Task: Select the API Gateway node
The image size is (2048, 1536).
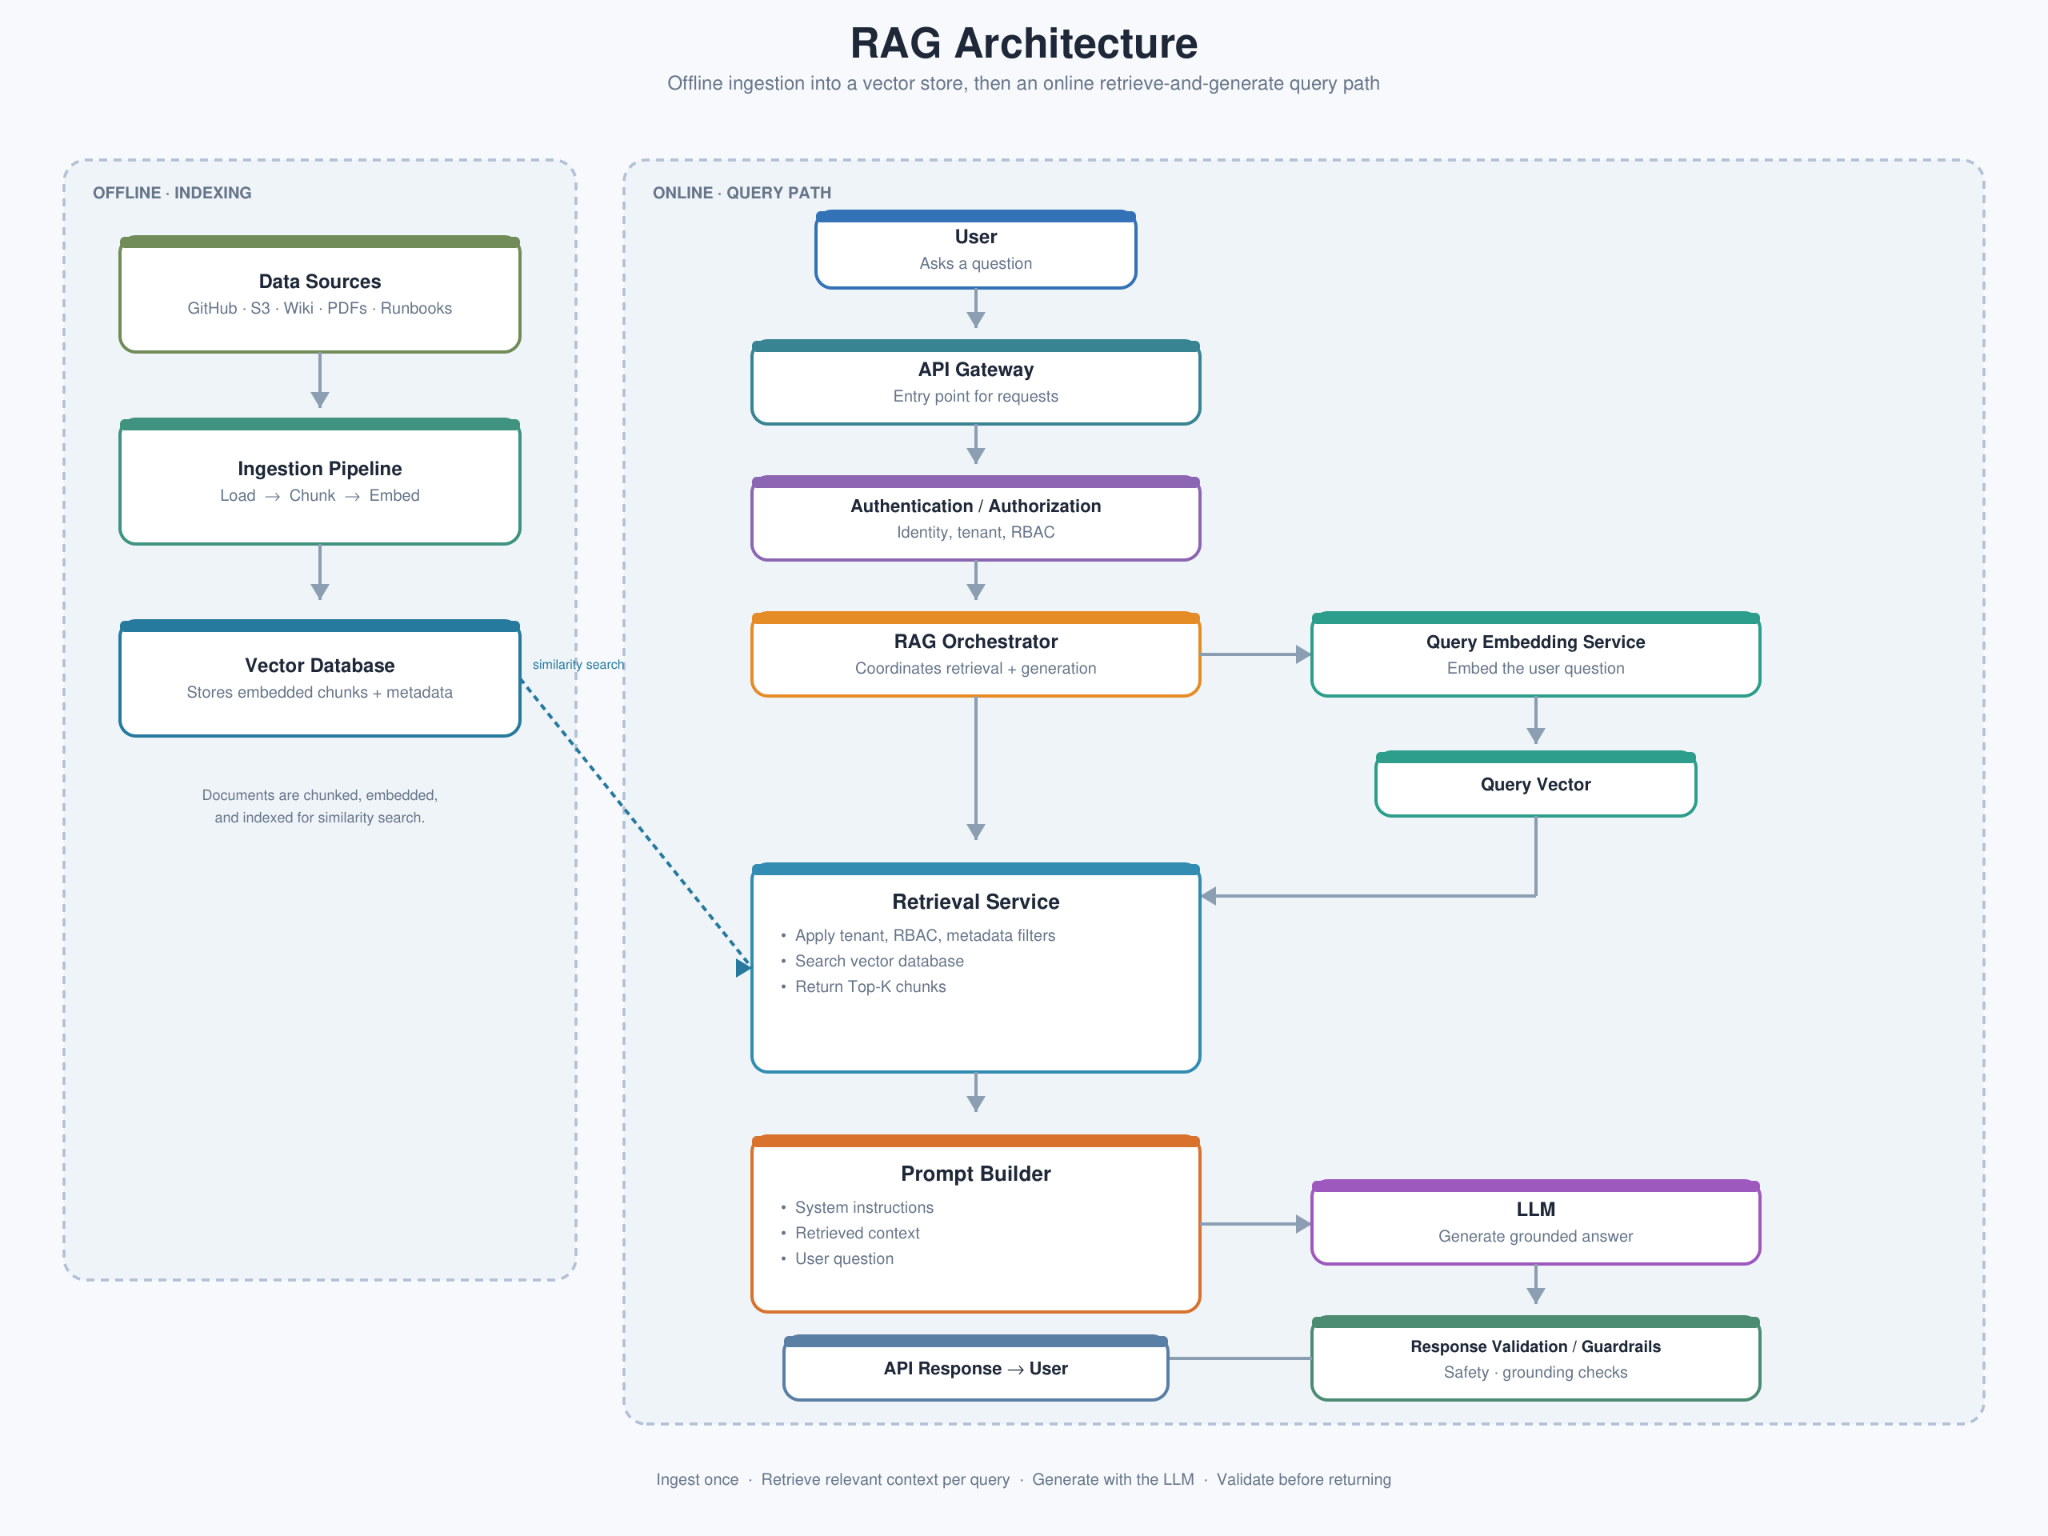Action: click(x=976, y=382)
